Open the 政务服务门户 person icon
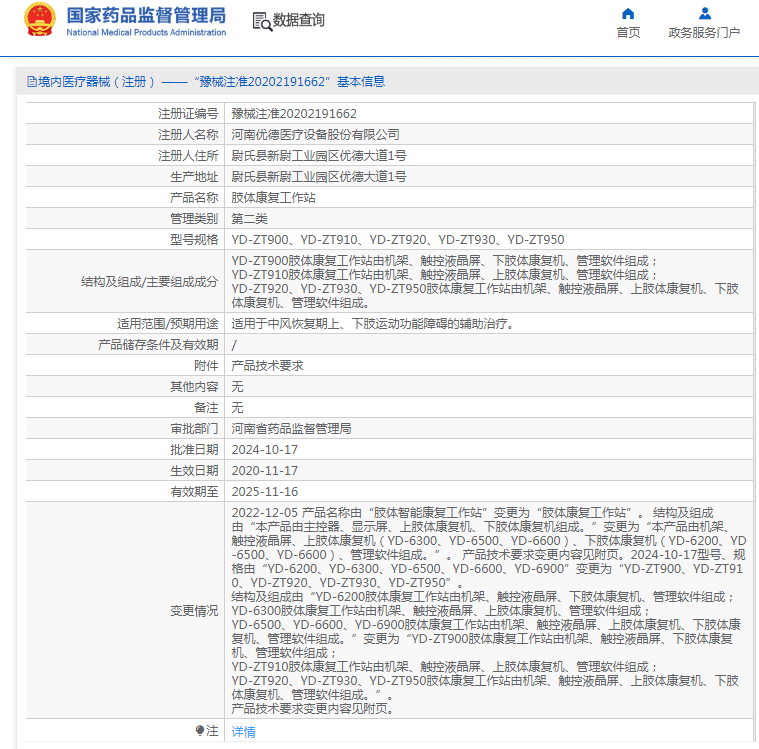The height and width of the screenshot is (749, 759). coord(705,14)
